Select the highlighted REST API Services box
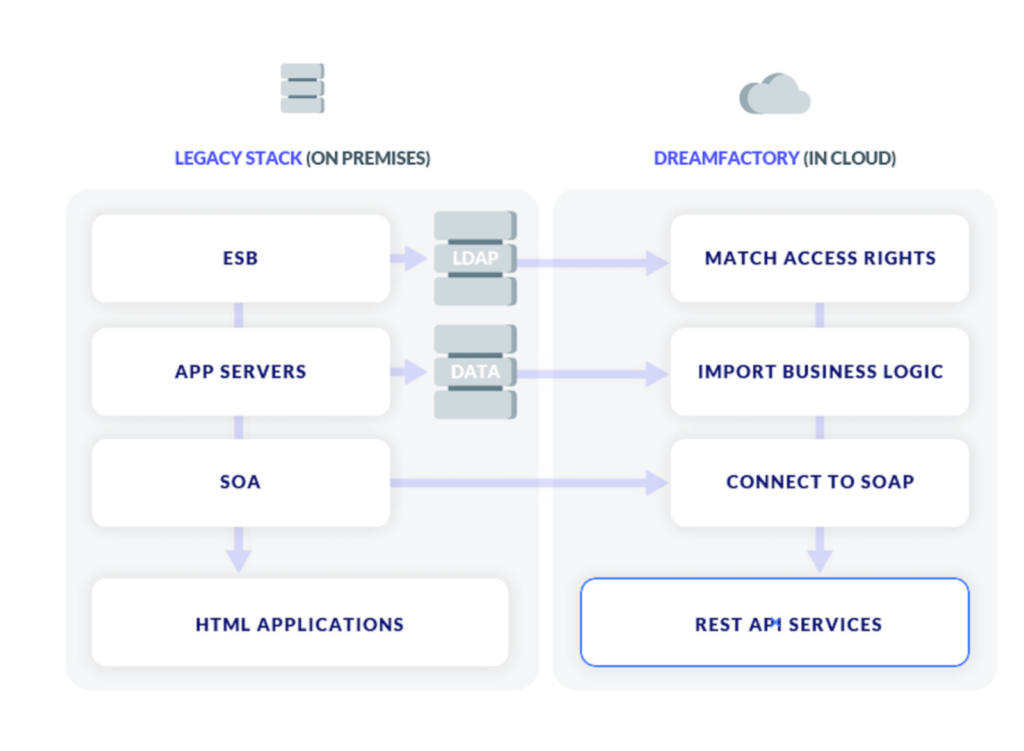The image size is (1024, 751). (774, 624)
